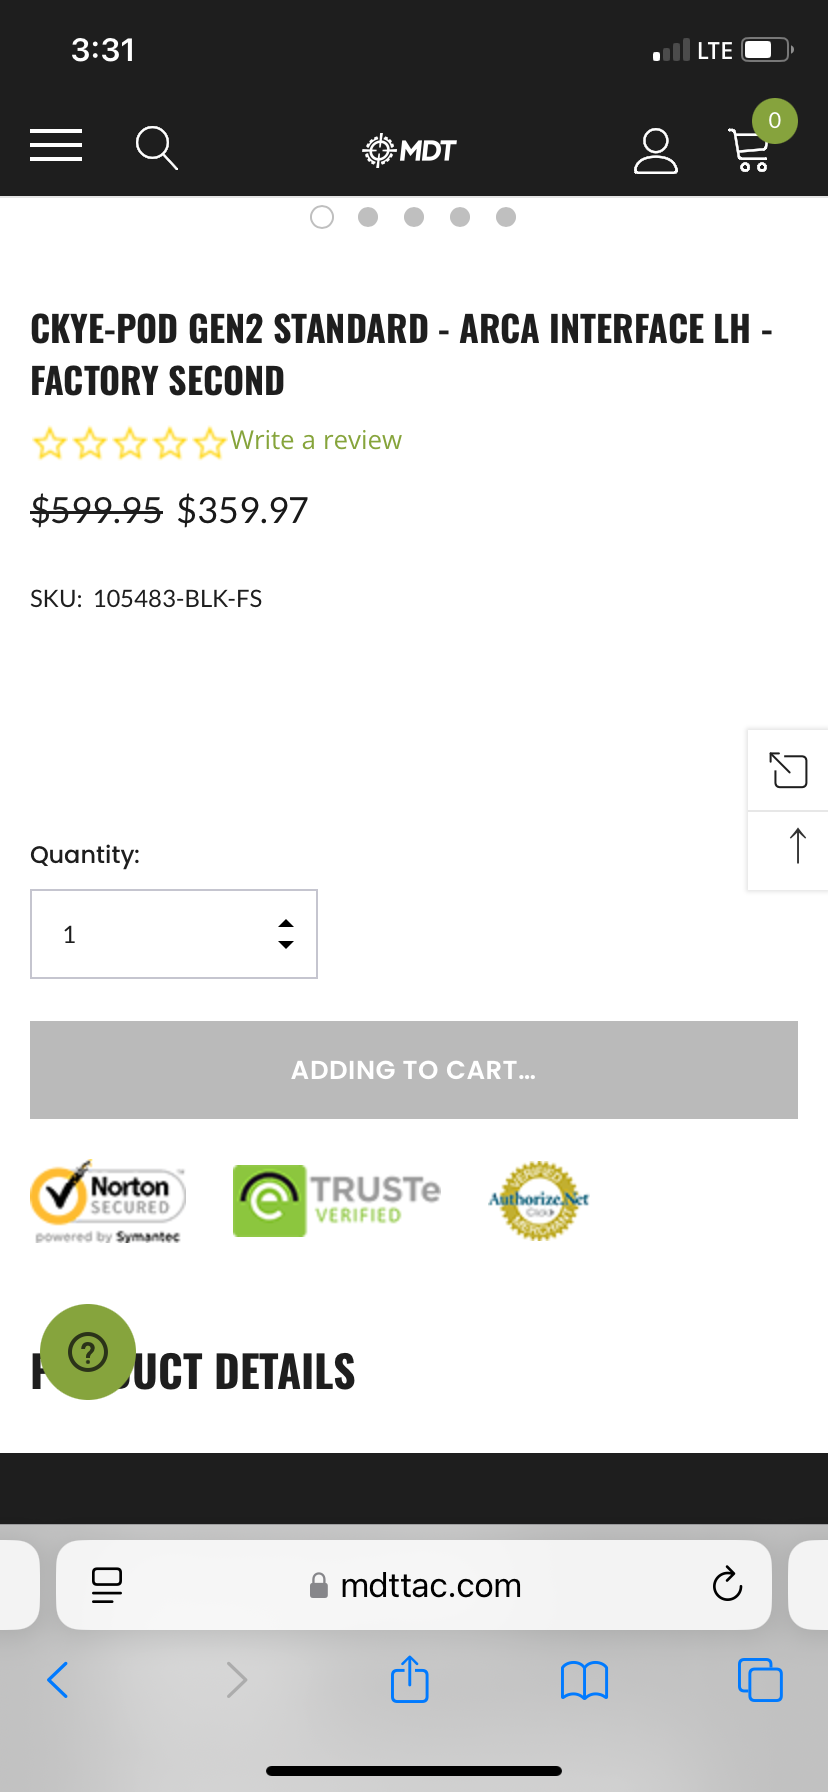
Task: Select third image carousel dot
Action: 414,217
